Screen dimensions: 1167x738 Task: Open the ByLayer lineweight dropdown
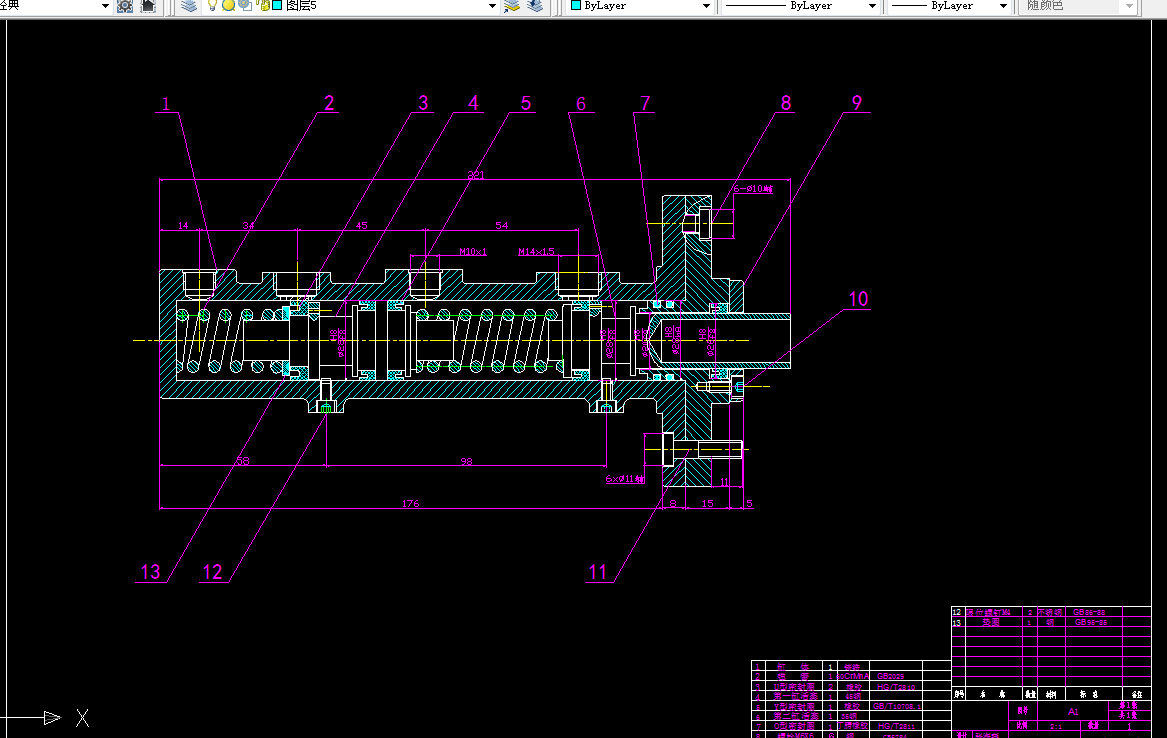(1003, 6)
